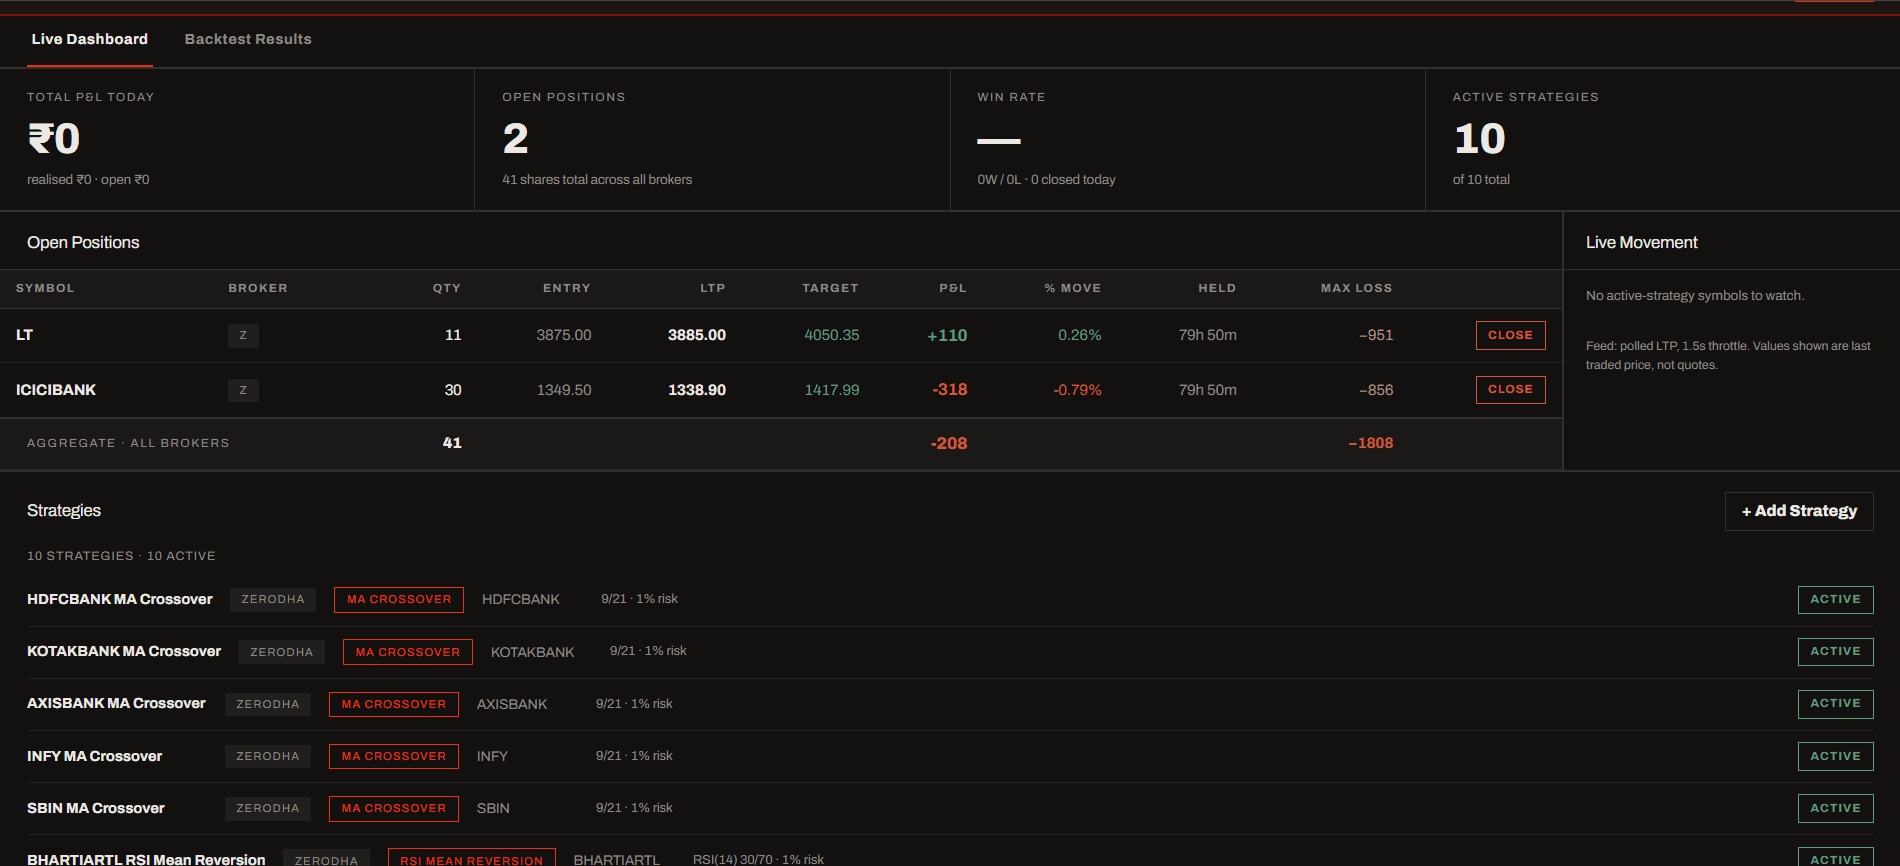Open the BHARTIARTL RSI Mean Reversion strategy
Screen dimensions: 1900x866
tap(146, 860)
